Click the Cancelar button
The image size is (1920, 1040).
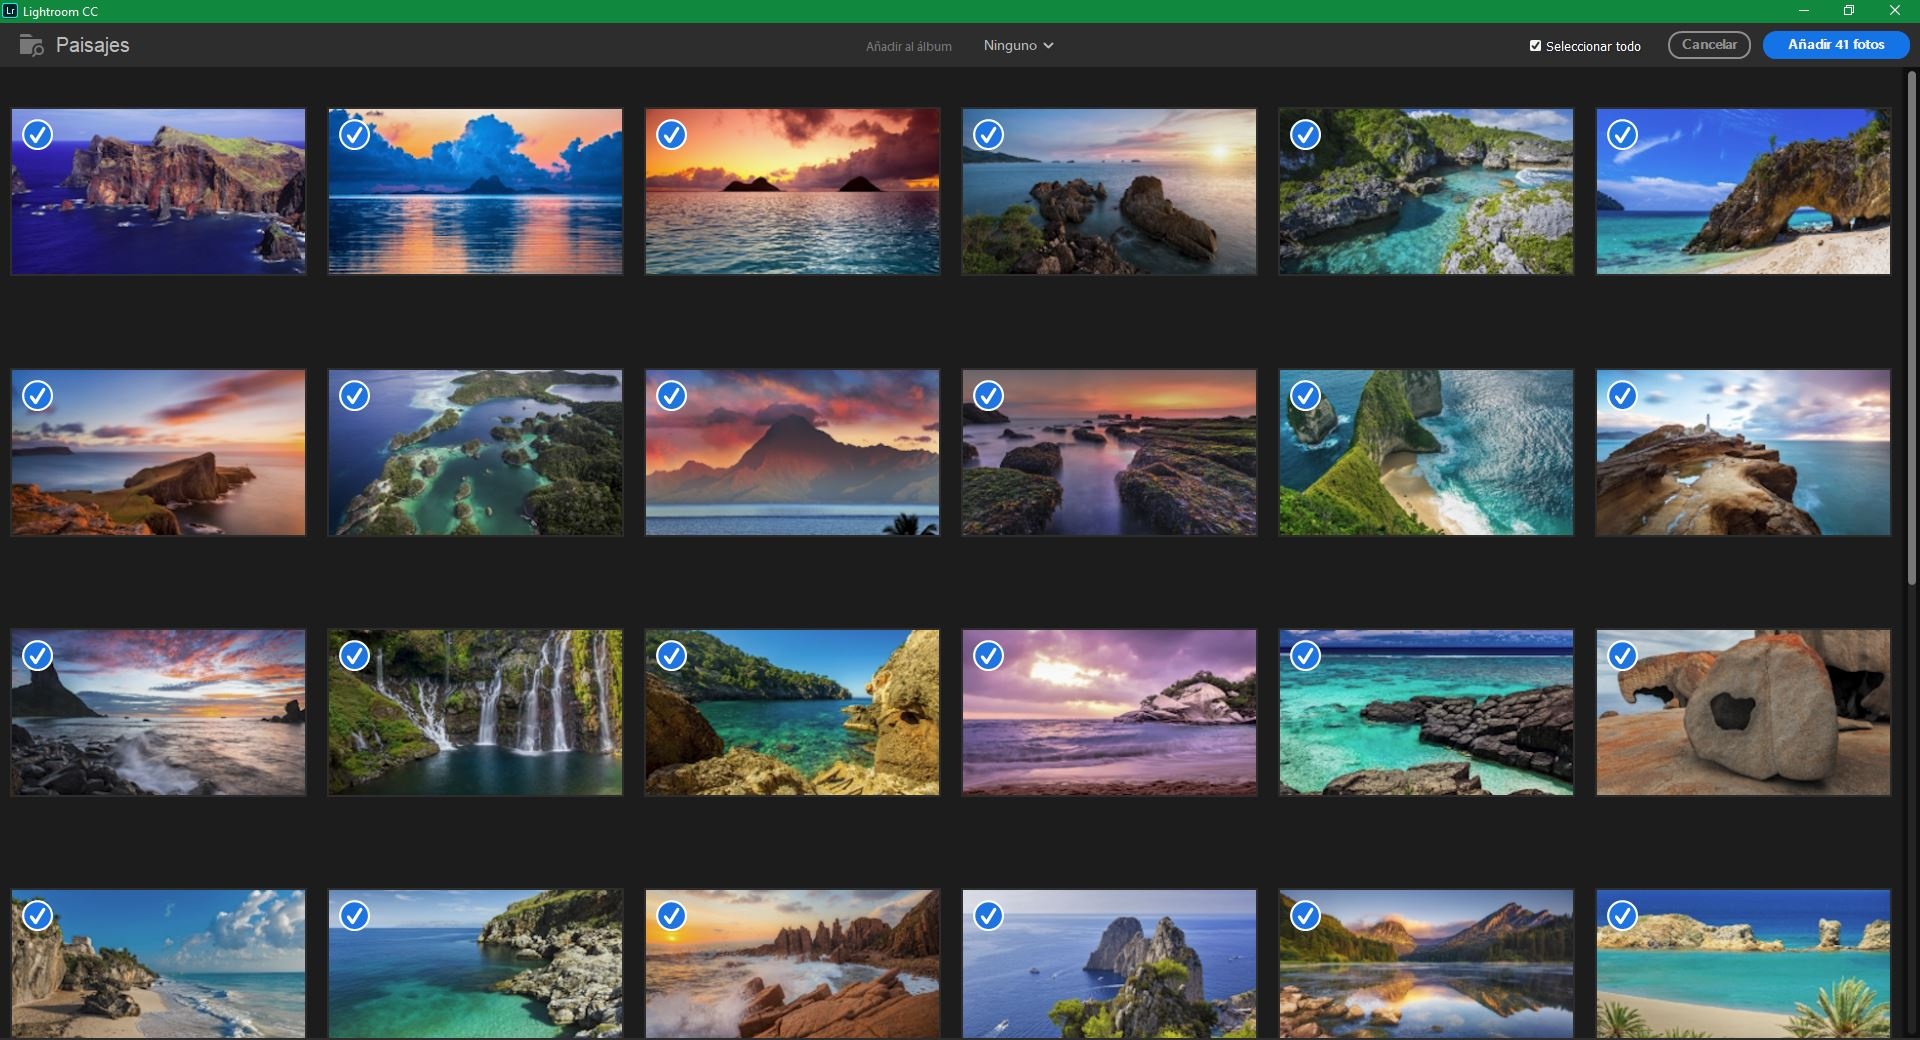pos(1709,45)
